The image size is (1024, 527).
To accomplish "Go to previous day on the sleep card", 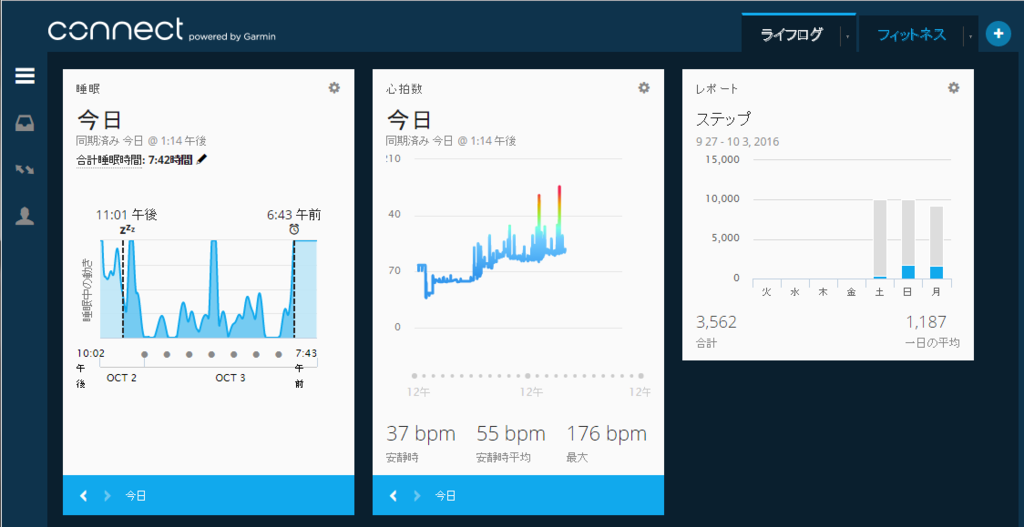I will point(84,496).
